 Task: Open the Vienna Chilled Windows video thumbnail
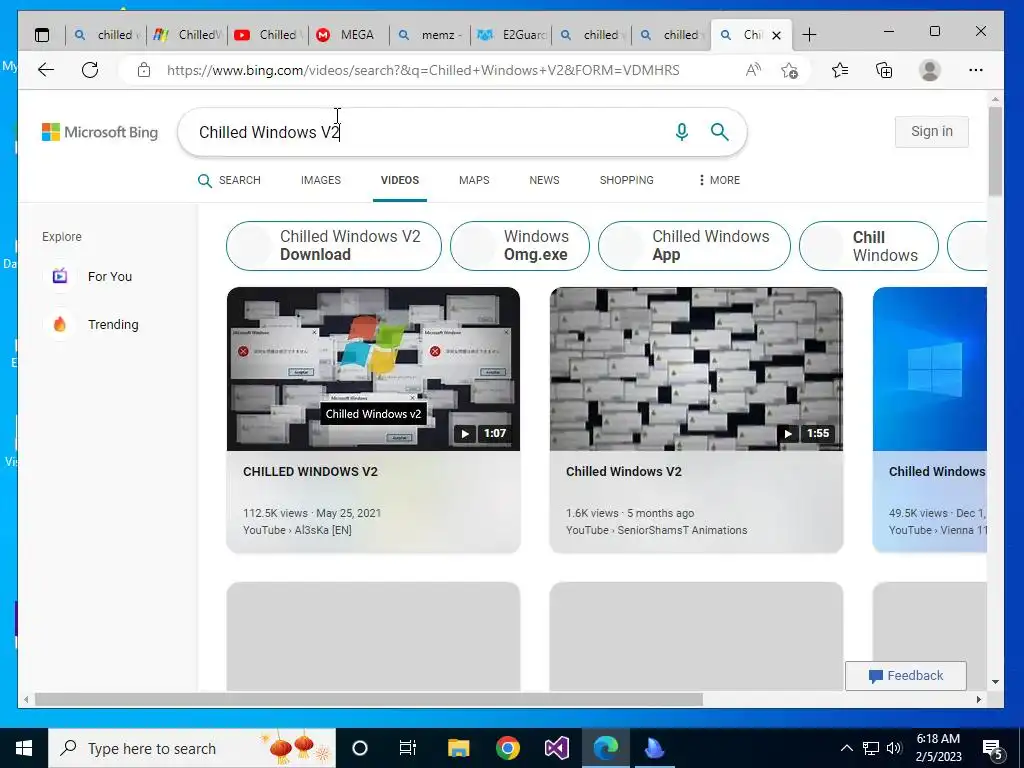(x=929, y=369)
